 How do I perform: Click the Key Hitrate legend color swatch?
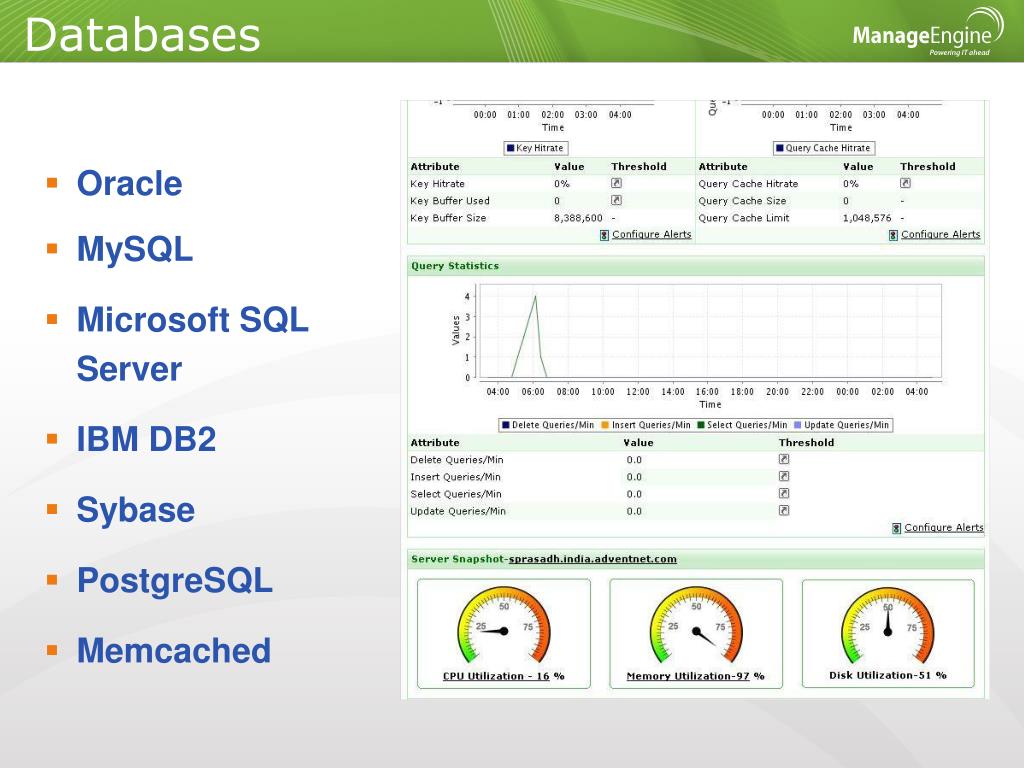510,148
